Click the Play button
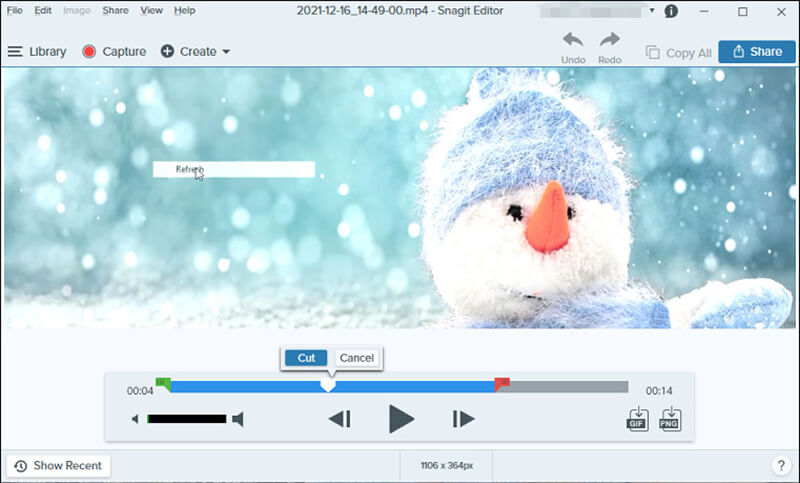Image resolution: width=800 pixels, height=483 pixels. click(401, 419)
